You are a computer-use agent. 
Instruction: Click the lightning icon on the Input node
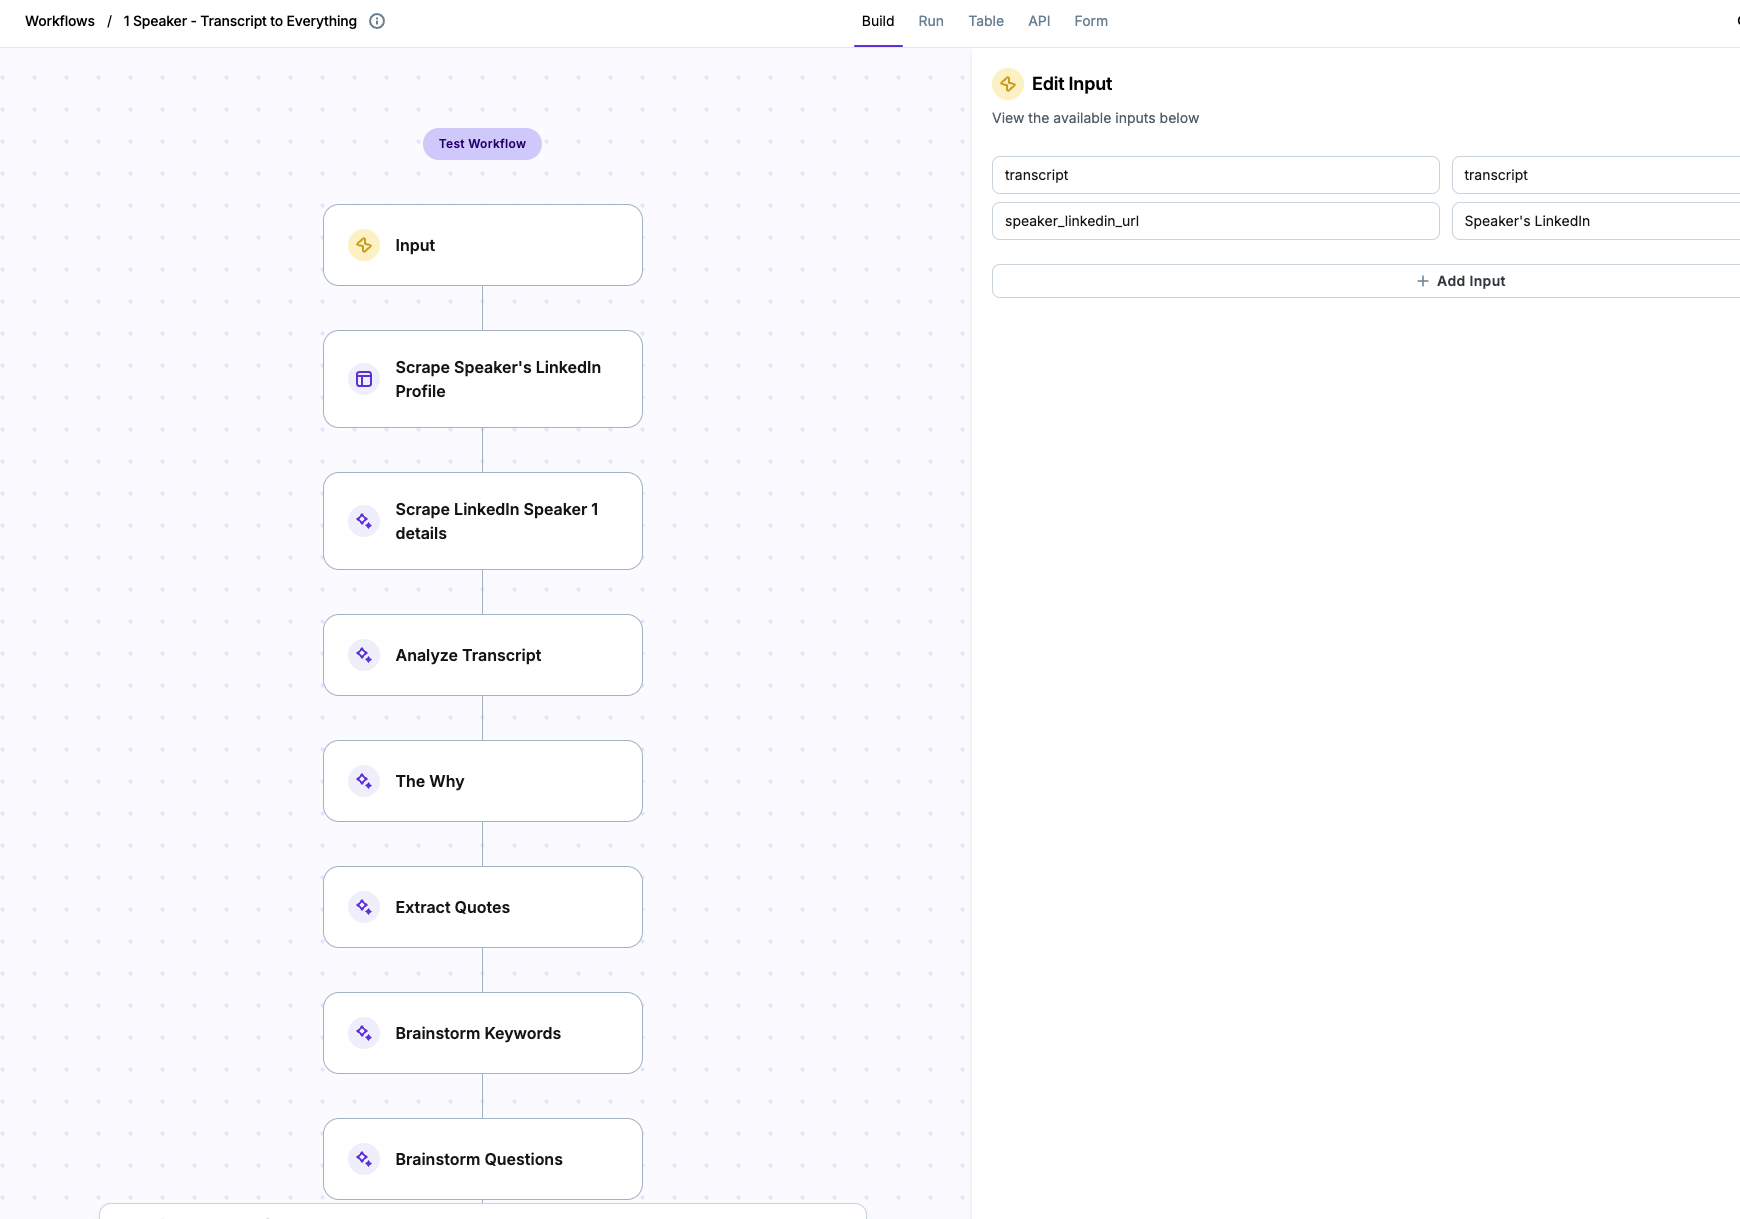(364, 244)
